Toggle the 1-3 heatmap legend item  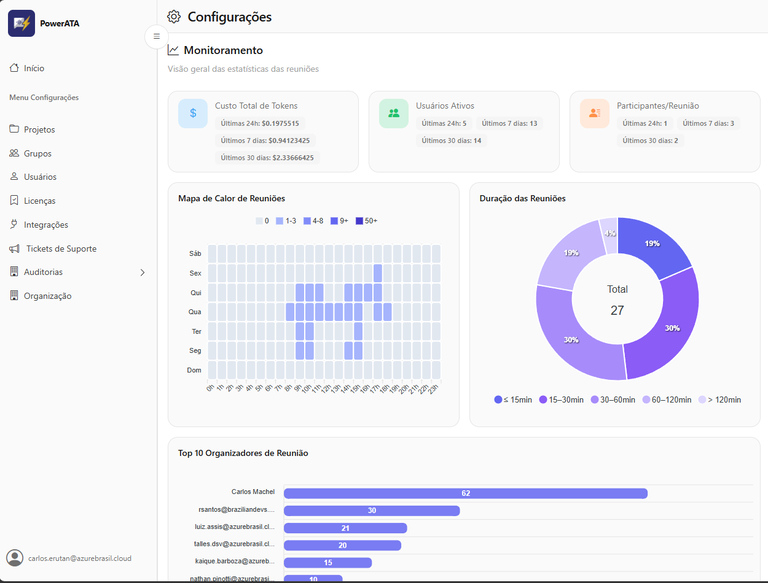[x=286, y=221]
